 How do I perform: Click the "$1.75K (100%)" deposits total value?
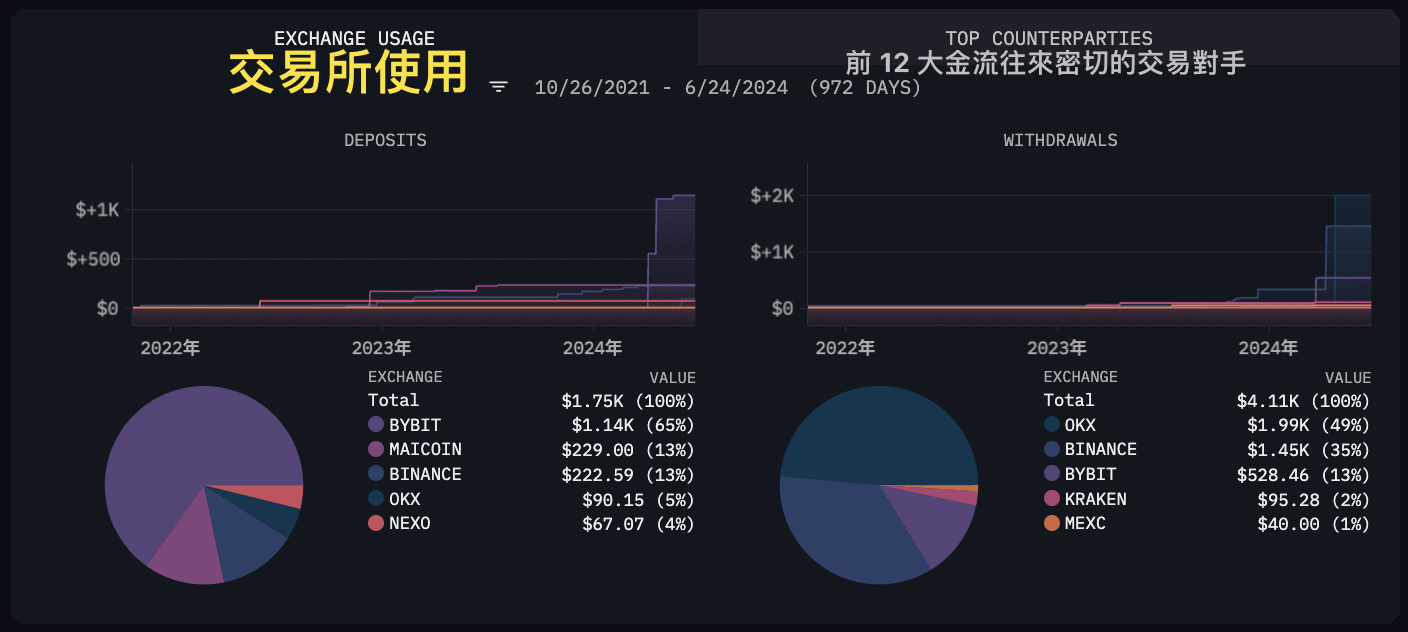[628, 401]
